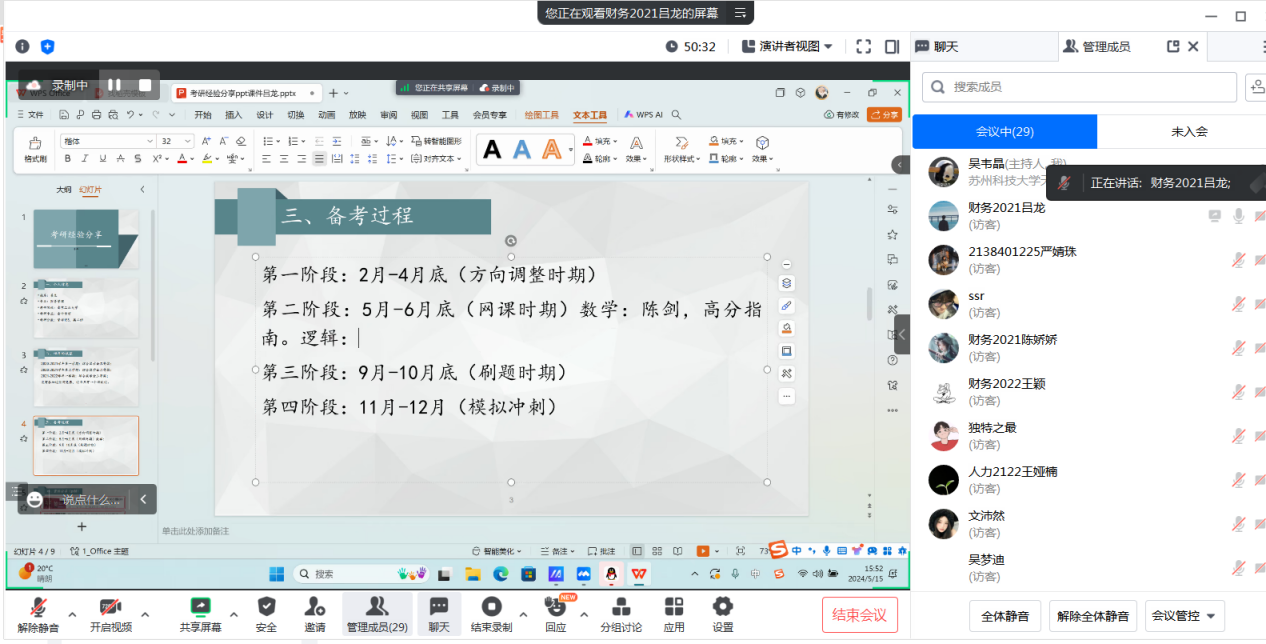The height and width of the screenshot is (644, 1266).
Task: Enter full screen via the expand icon
Action: coord(864,46)
